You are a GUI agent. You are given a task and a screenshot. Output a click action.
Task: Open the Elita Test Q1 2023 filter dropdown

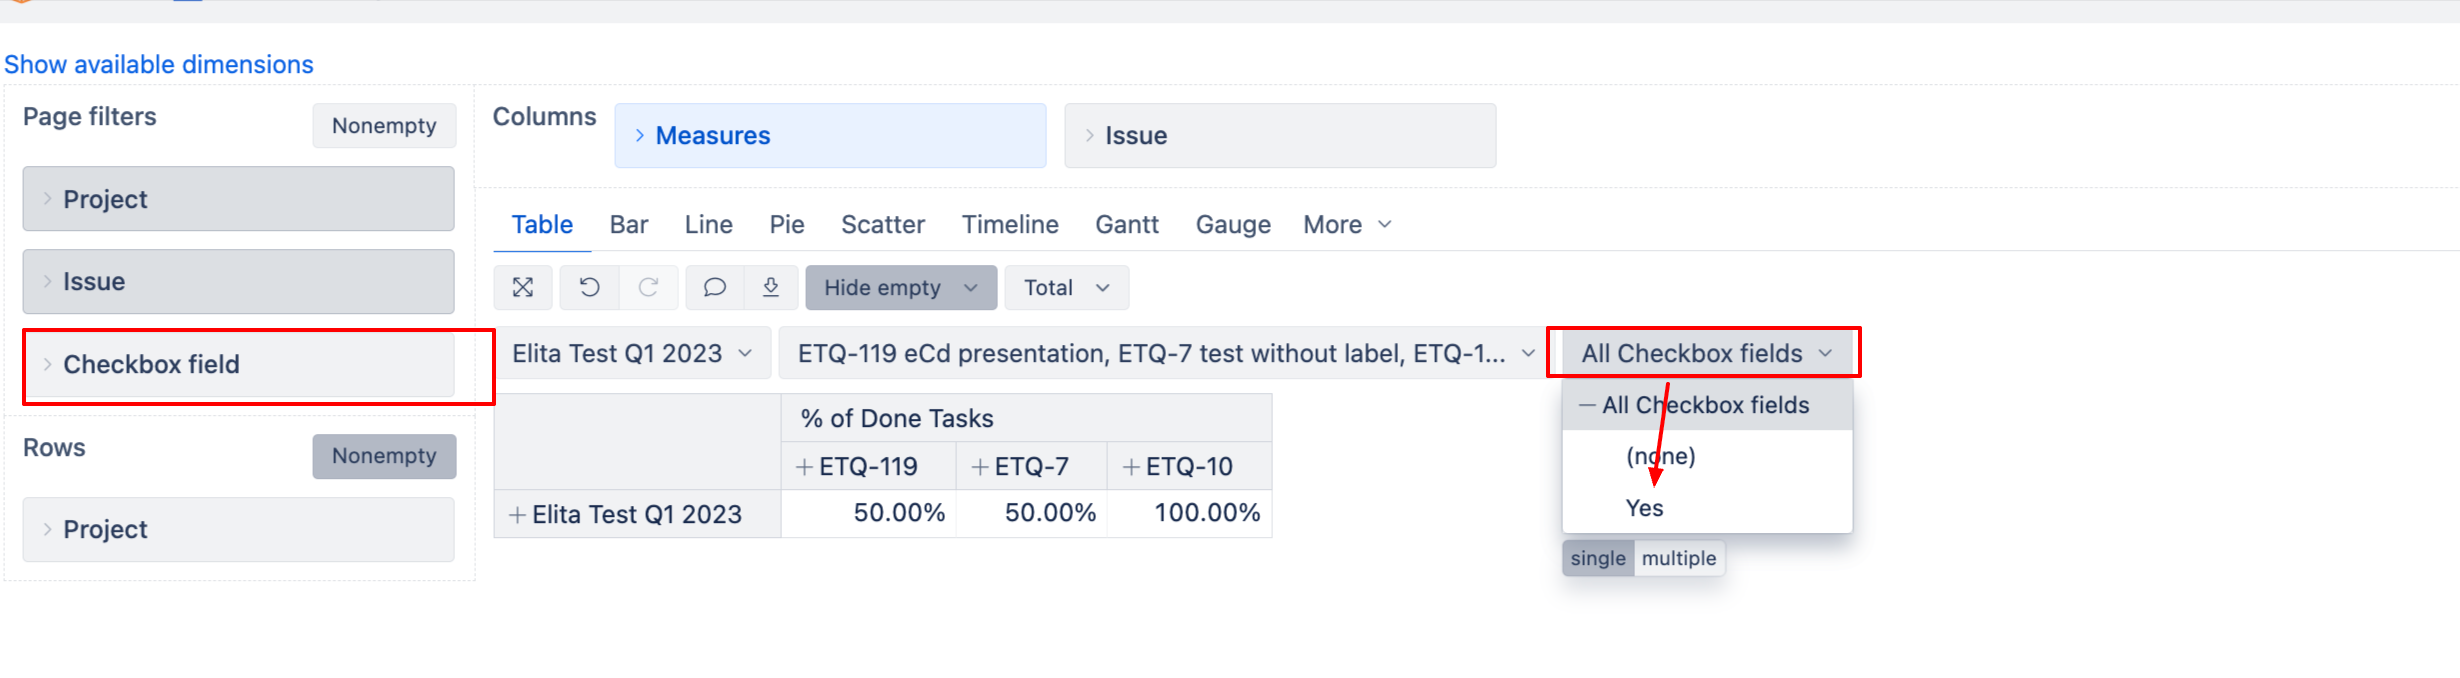click(632, 353)
